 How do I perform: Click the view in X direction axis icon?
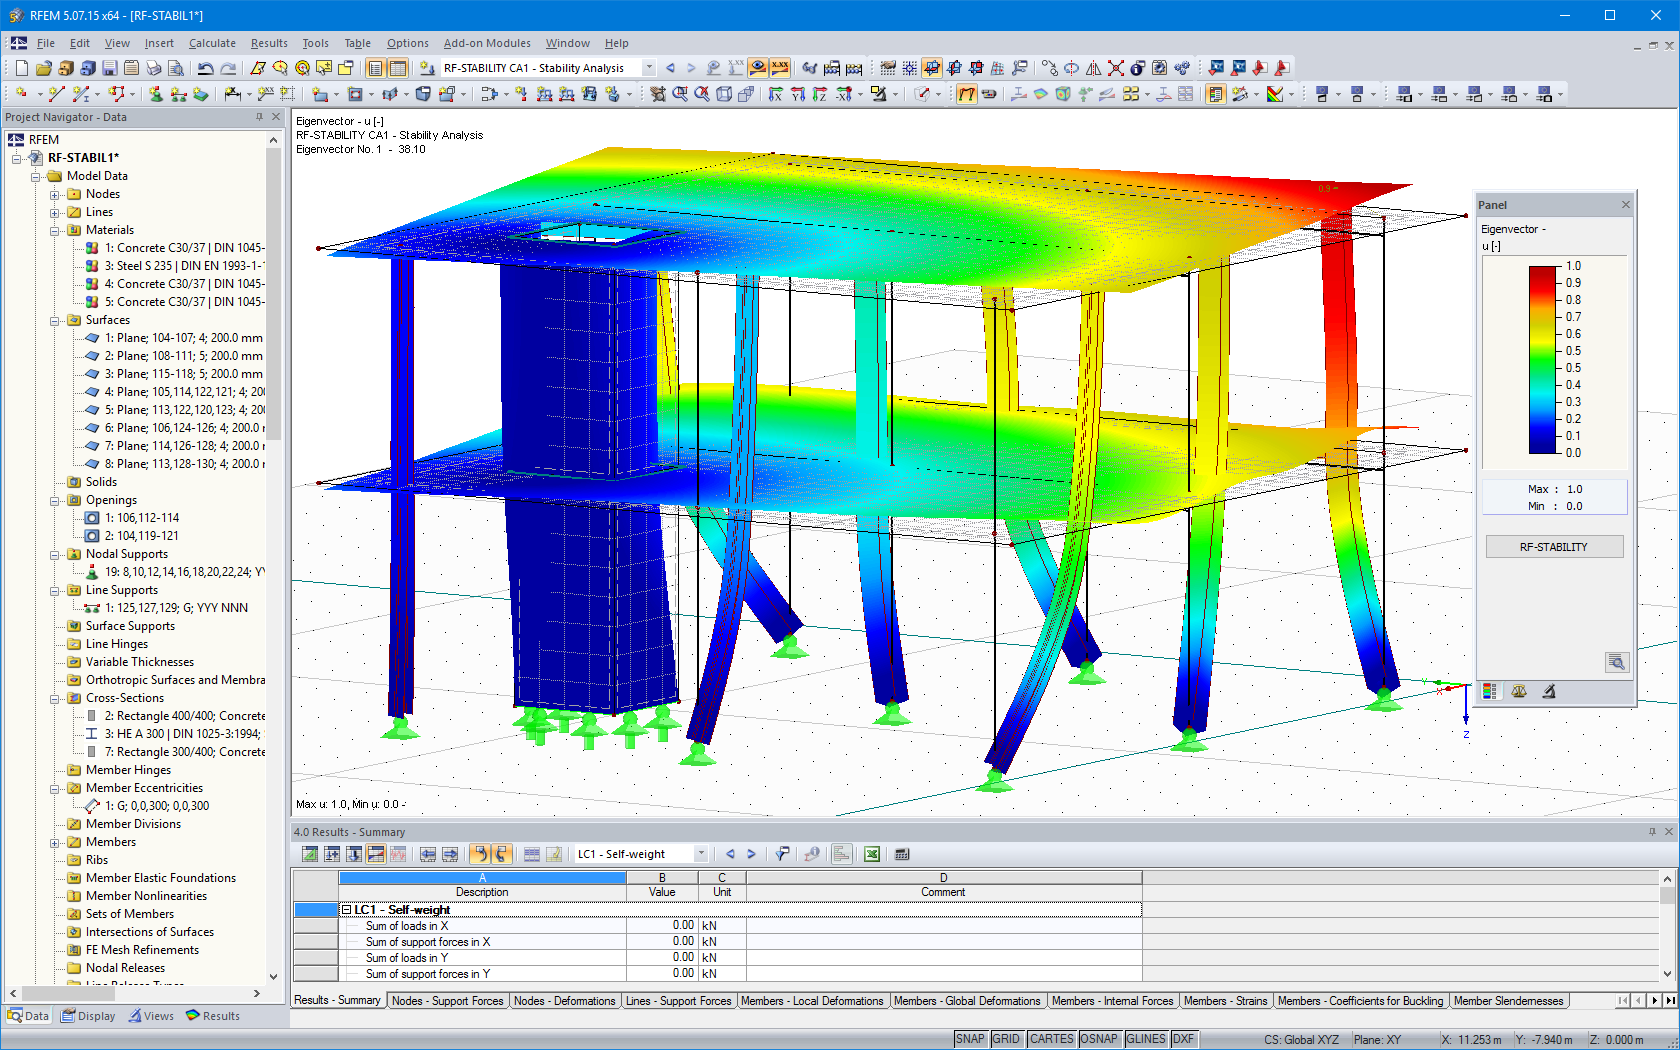click(x=775, y=94)
